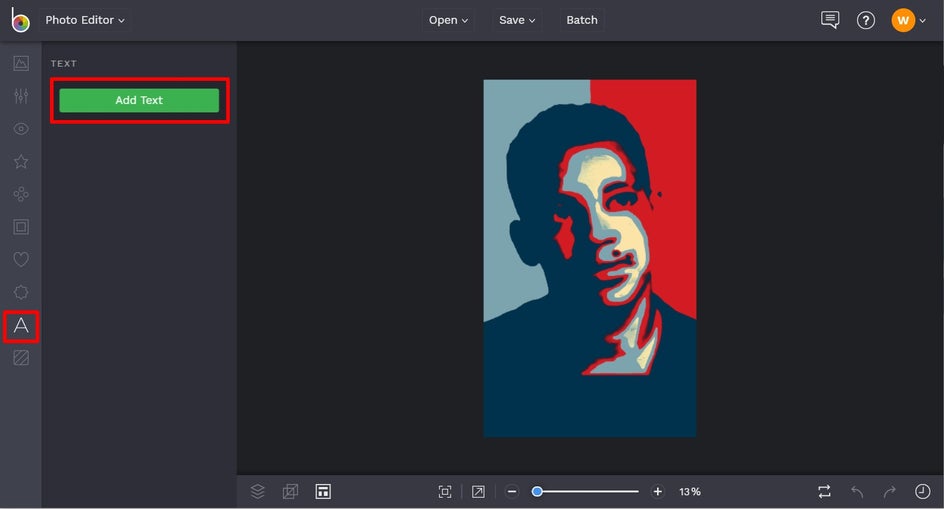944x509 pixels.
Task: Adjust the zoom slider handle
Action: click(x=537, y=492)
